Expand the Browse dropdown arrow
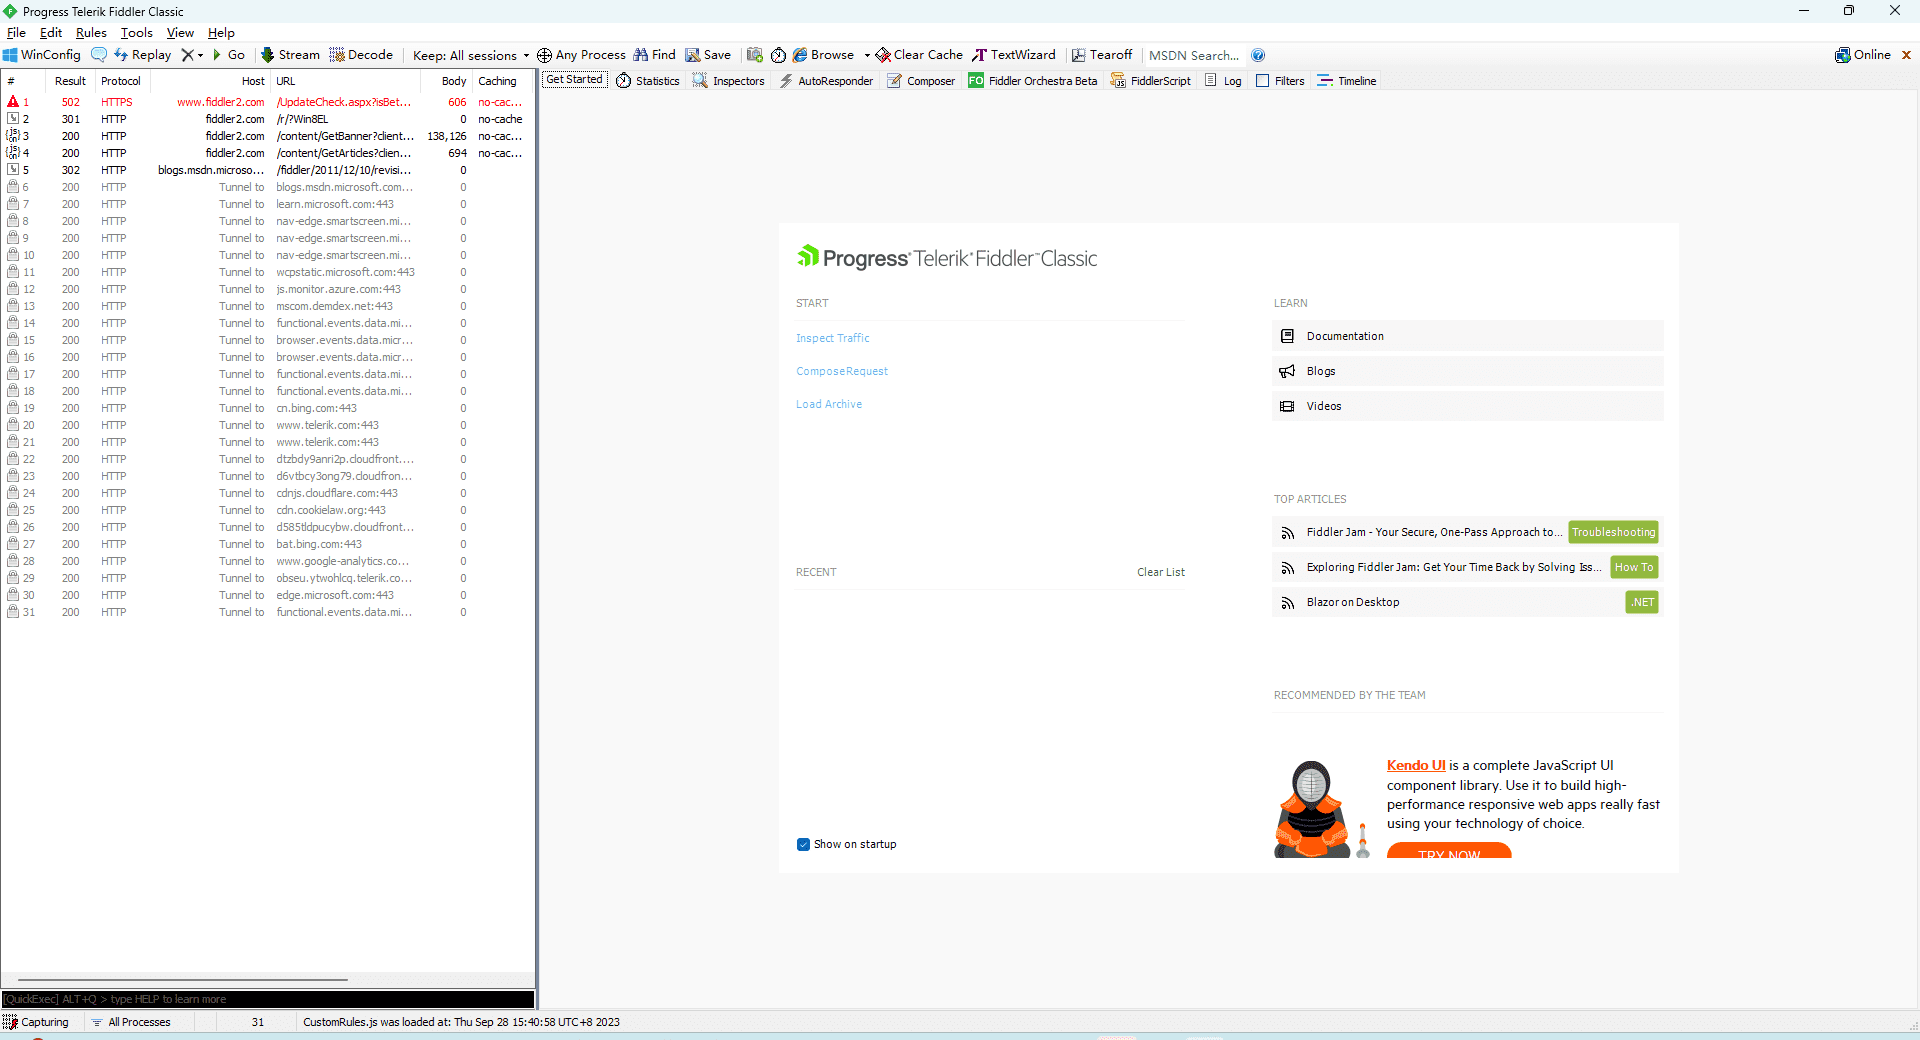This screenshot has width=1920, height=1040. pyautogui.click(x=867, y=55)
